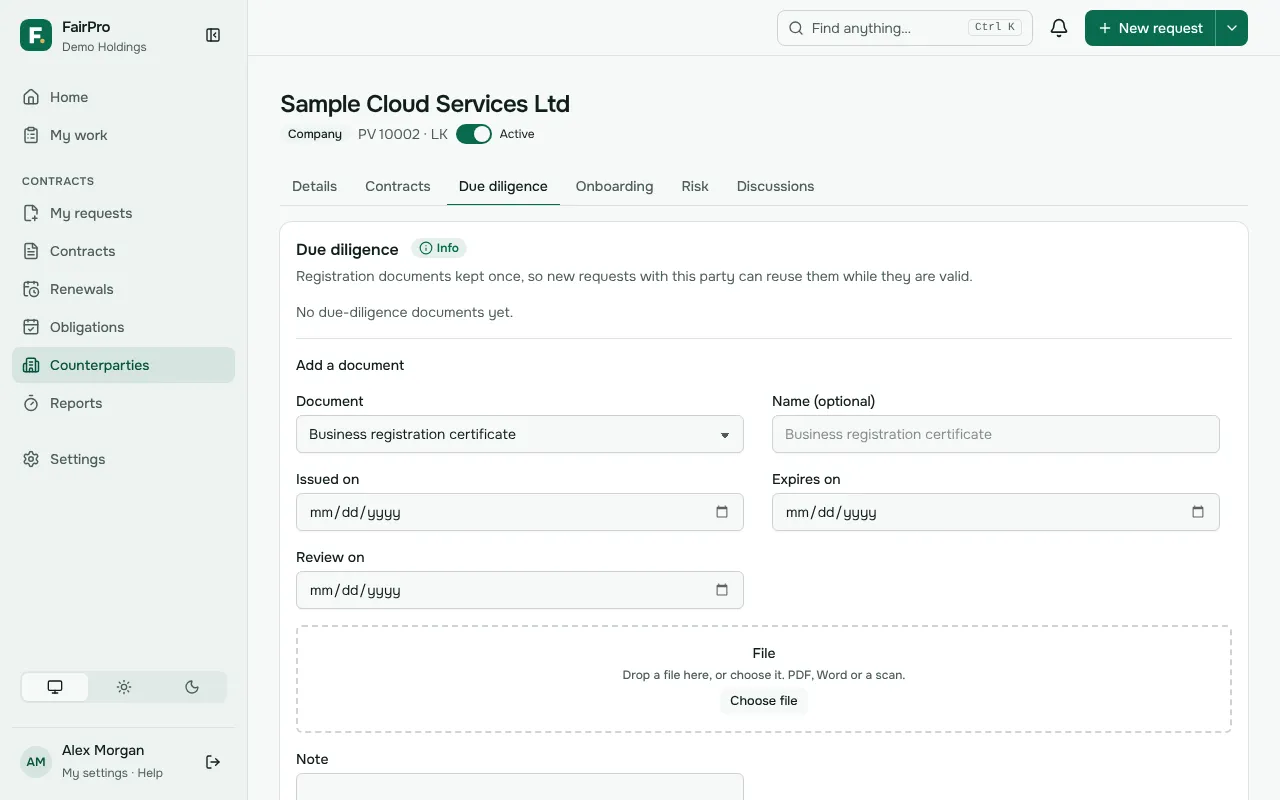Select Counterparties in the sidebar
Image resolution: width=1280 pixels, height=800 pixels.
pyautogui.click(x=123, y=365)
